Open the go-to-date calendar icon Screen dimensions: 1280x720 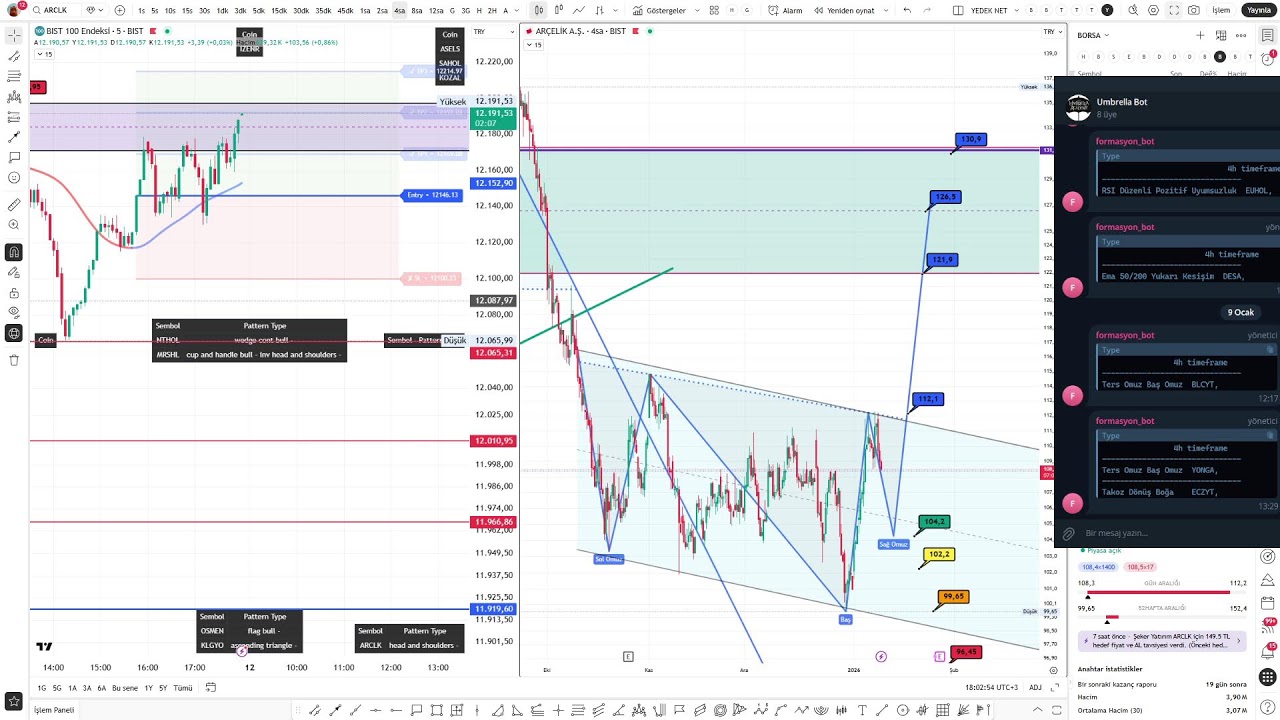211,688
